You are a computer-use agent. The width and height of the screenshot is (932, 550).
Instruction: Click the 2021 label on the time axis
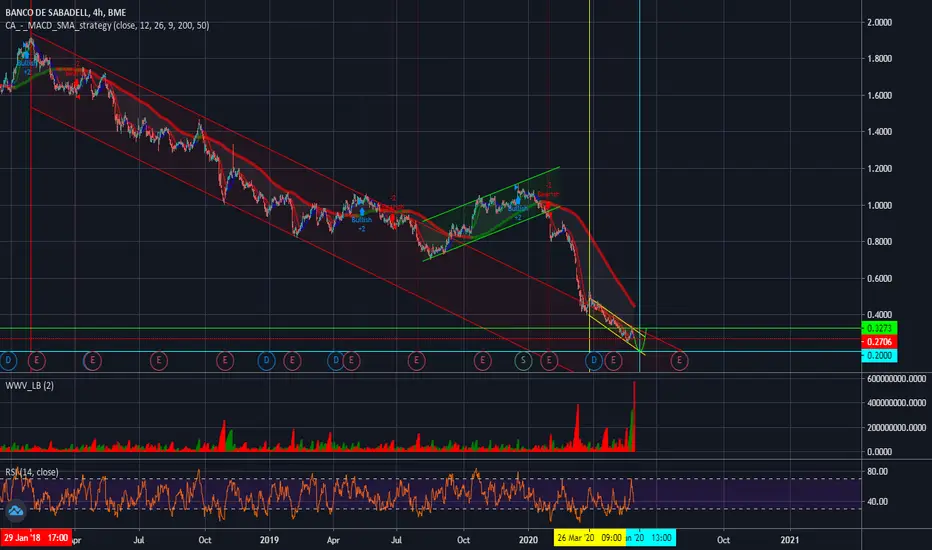[790, 540]
